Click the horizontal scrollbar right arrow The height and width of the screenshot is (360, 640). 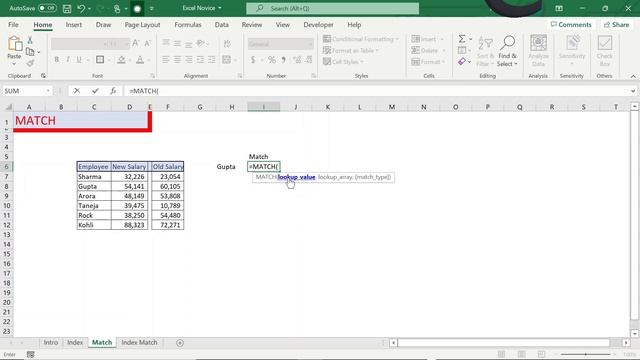[x=626, y=343]
